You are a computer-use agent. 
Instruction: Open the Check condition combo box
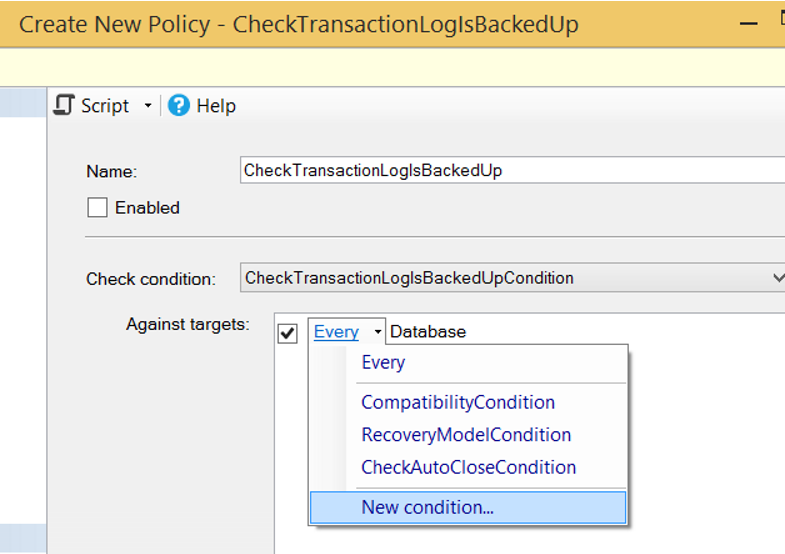tap(512, 278)
